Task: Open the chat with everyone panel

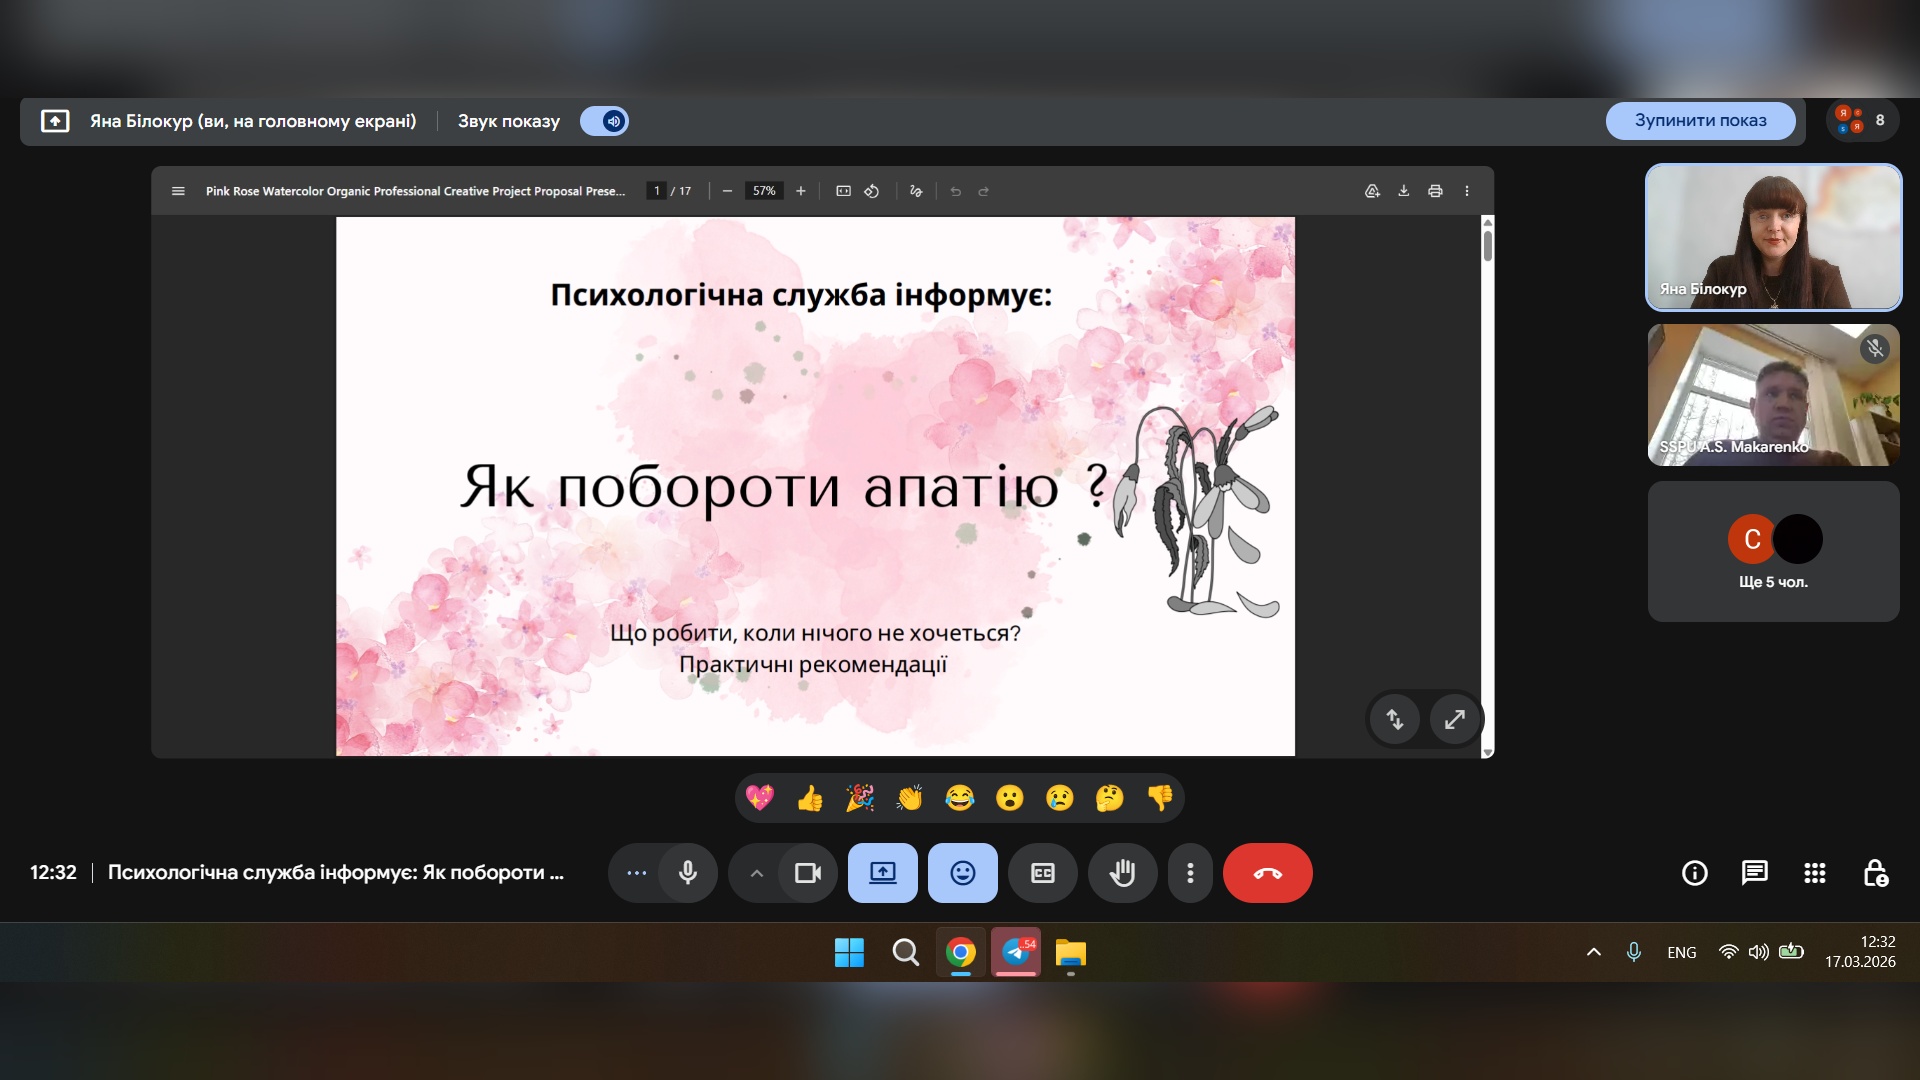Action: 1754,873
